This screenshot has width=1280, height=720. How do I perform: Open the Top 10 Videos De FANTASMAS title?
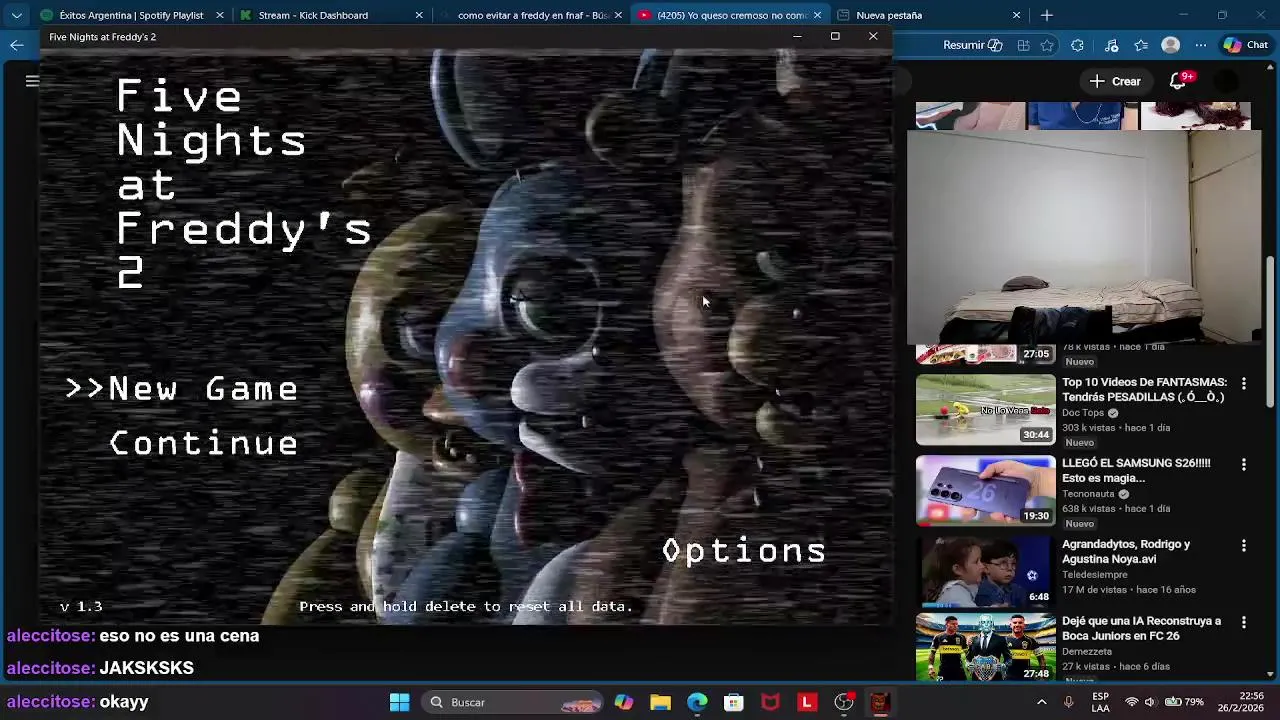1144,390
